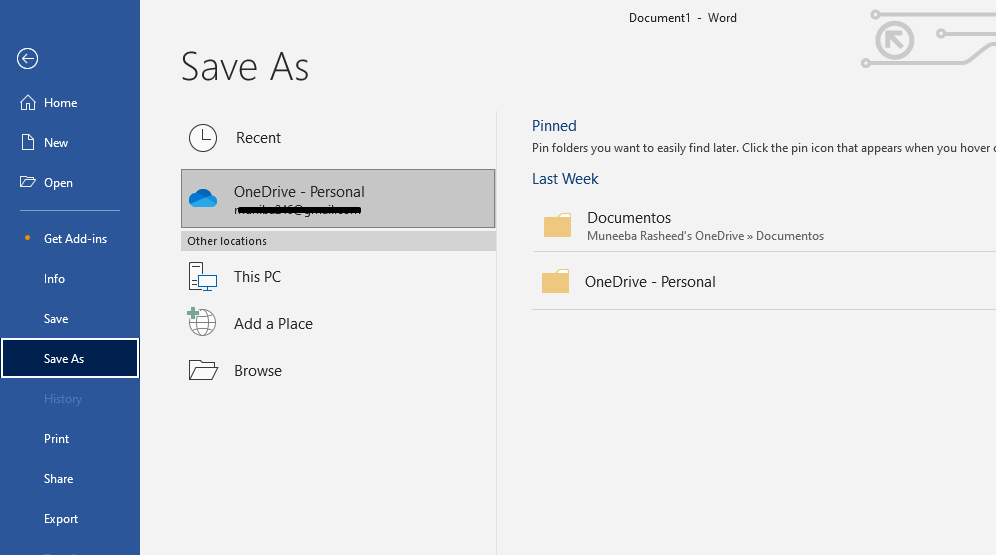Open the Info menu item
This screenshot has width=996, height=555.
pos(54,279)
